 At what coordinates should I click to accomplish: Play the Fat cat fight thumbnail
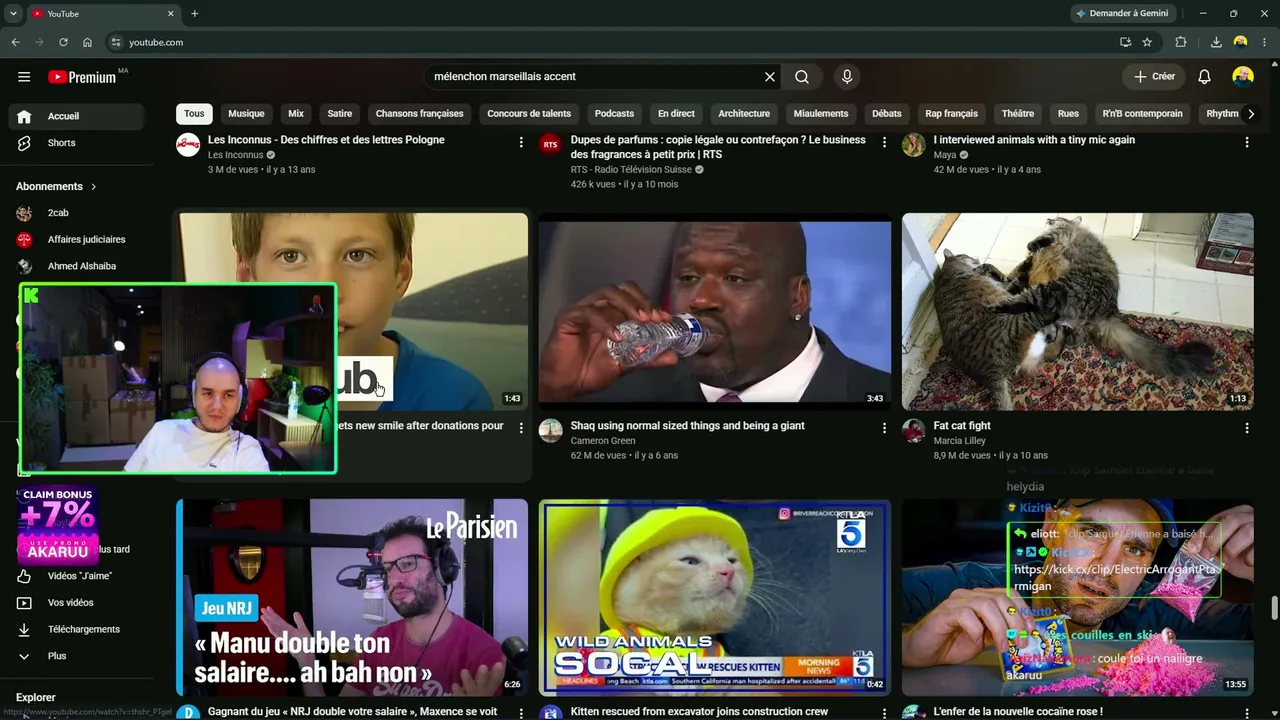[1077, 311]
